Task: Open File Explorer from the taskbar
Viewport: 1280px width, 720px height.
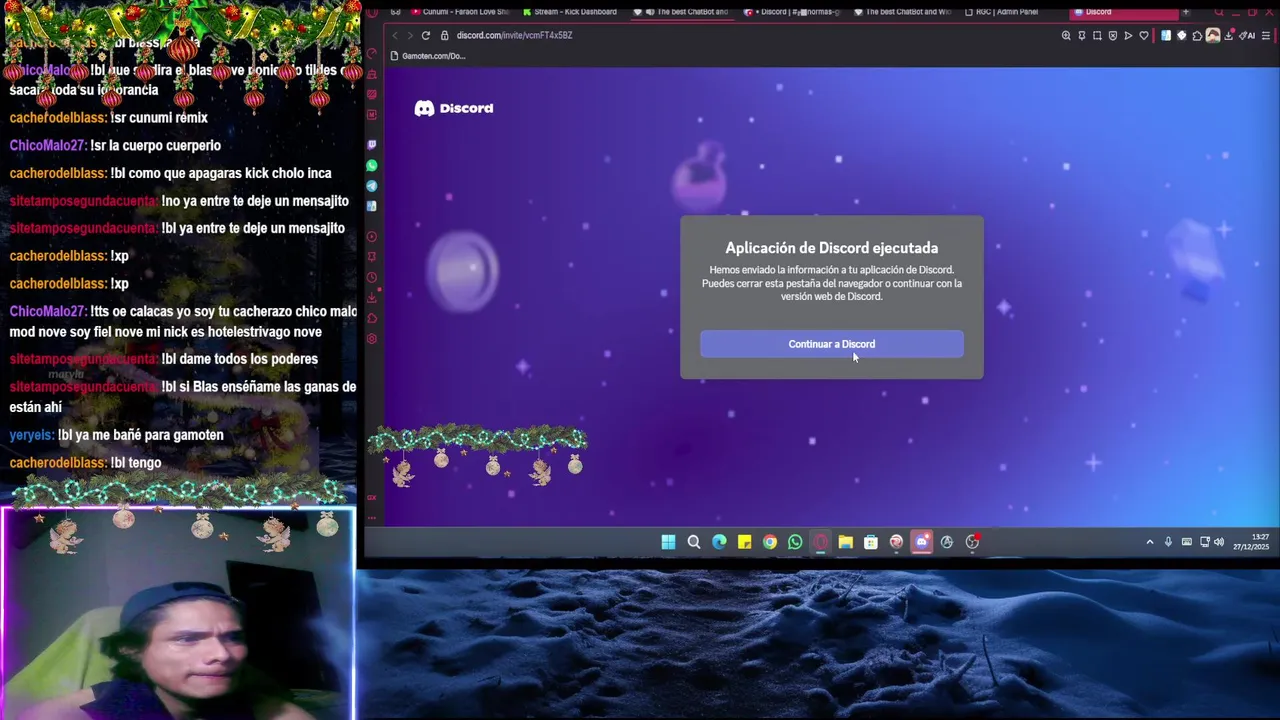Action: 846,542
